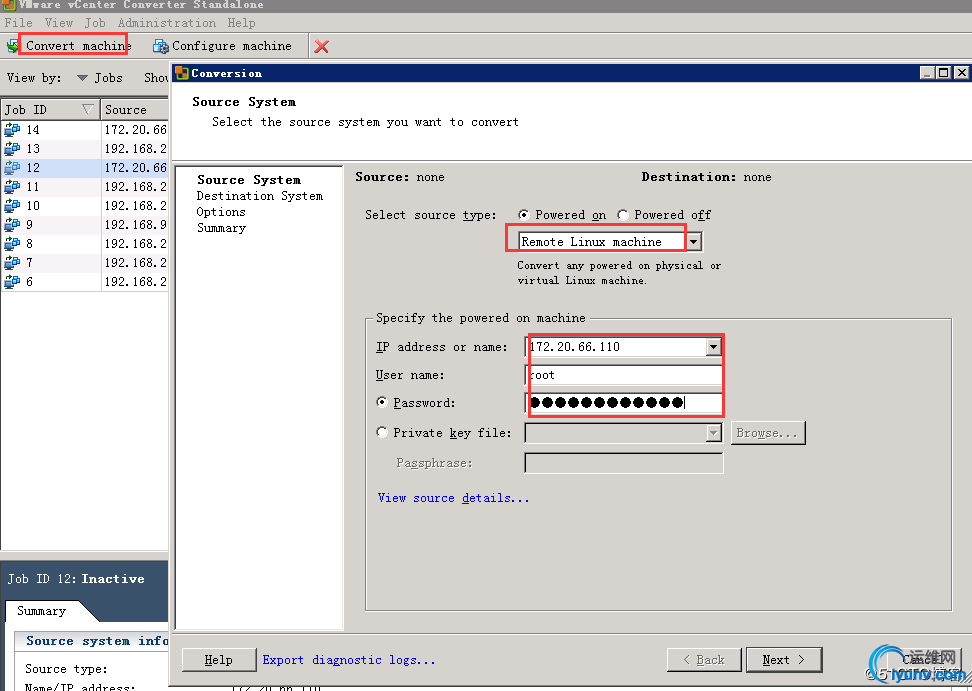Choose the Password authentication radio button
The height and width of the screenshot is (691, 972).
click(382, 402)
